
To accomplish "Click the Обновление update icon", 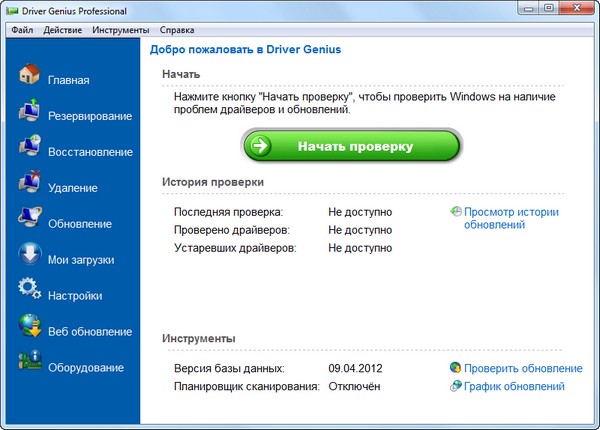I will tap(29, 221).
